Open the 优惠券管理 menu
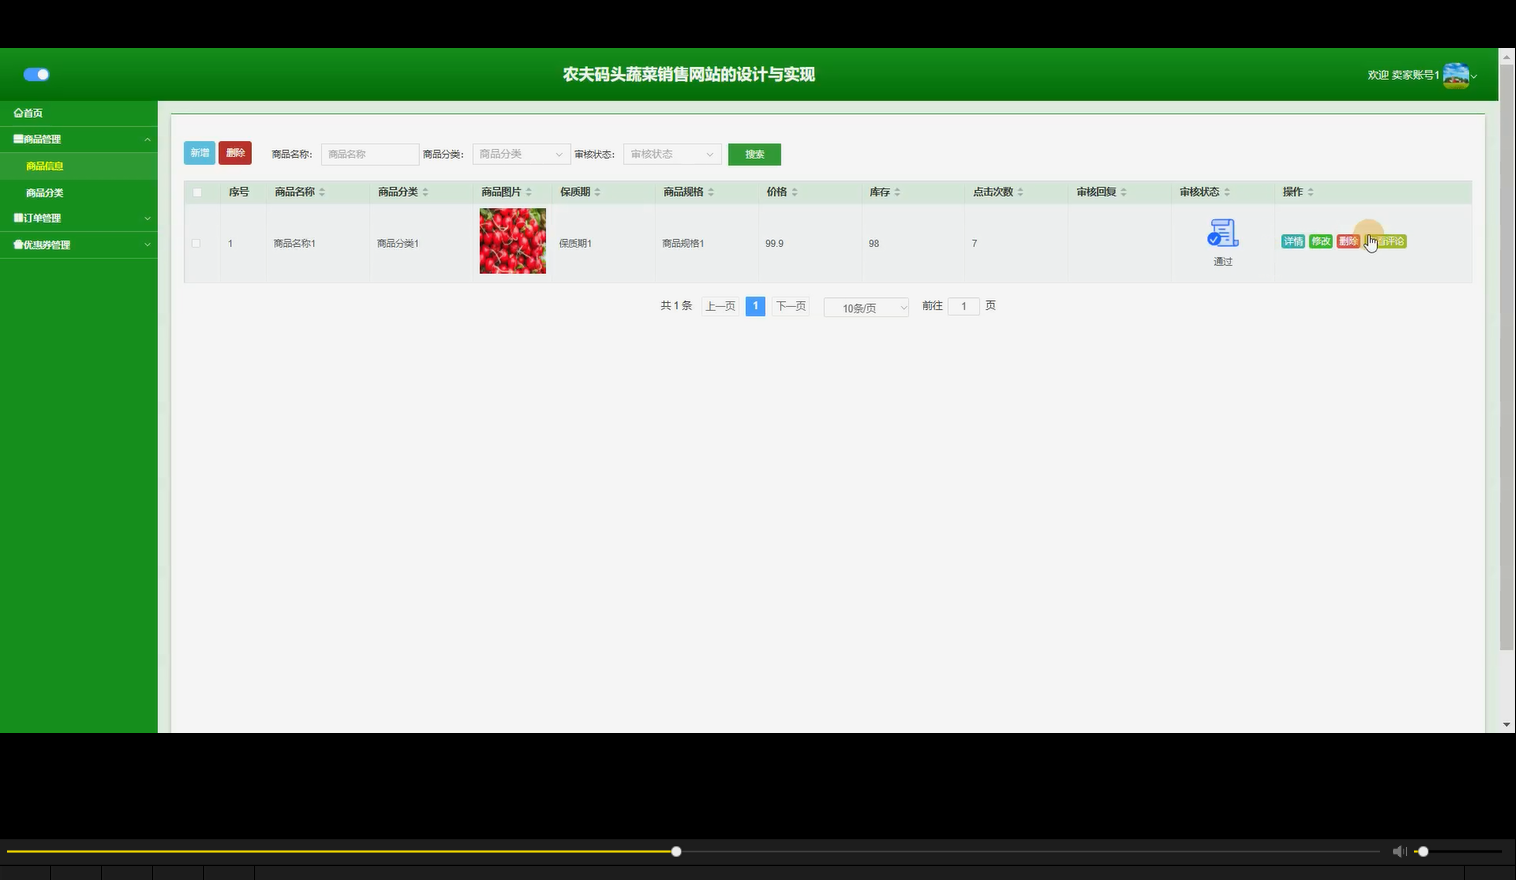This screenshot has height=880, width=1516. point(78,245)
